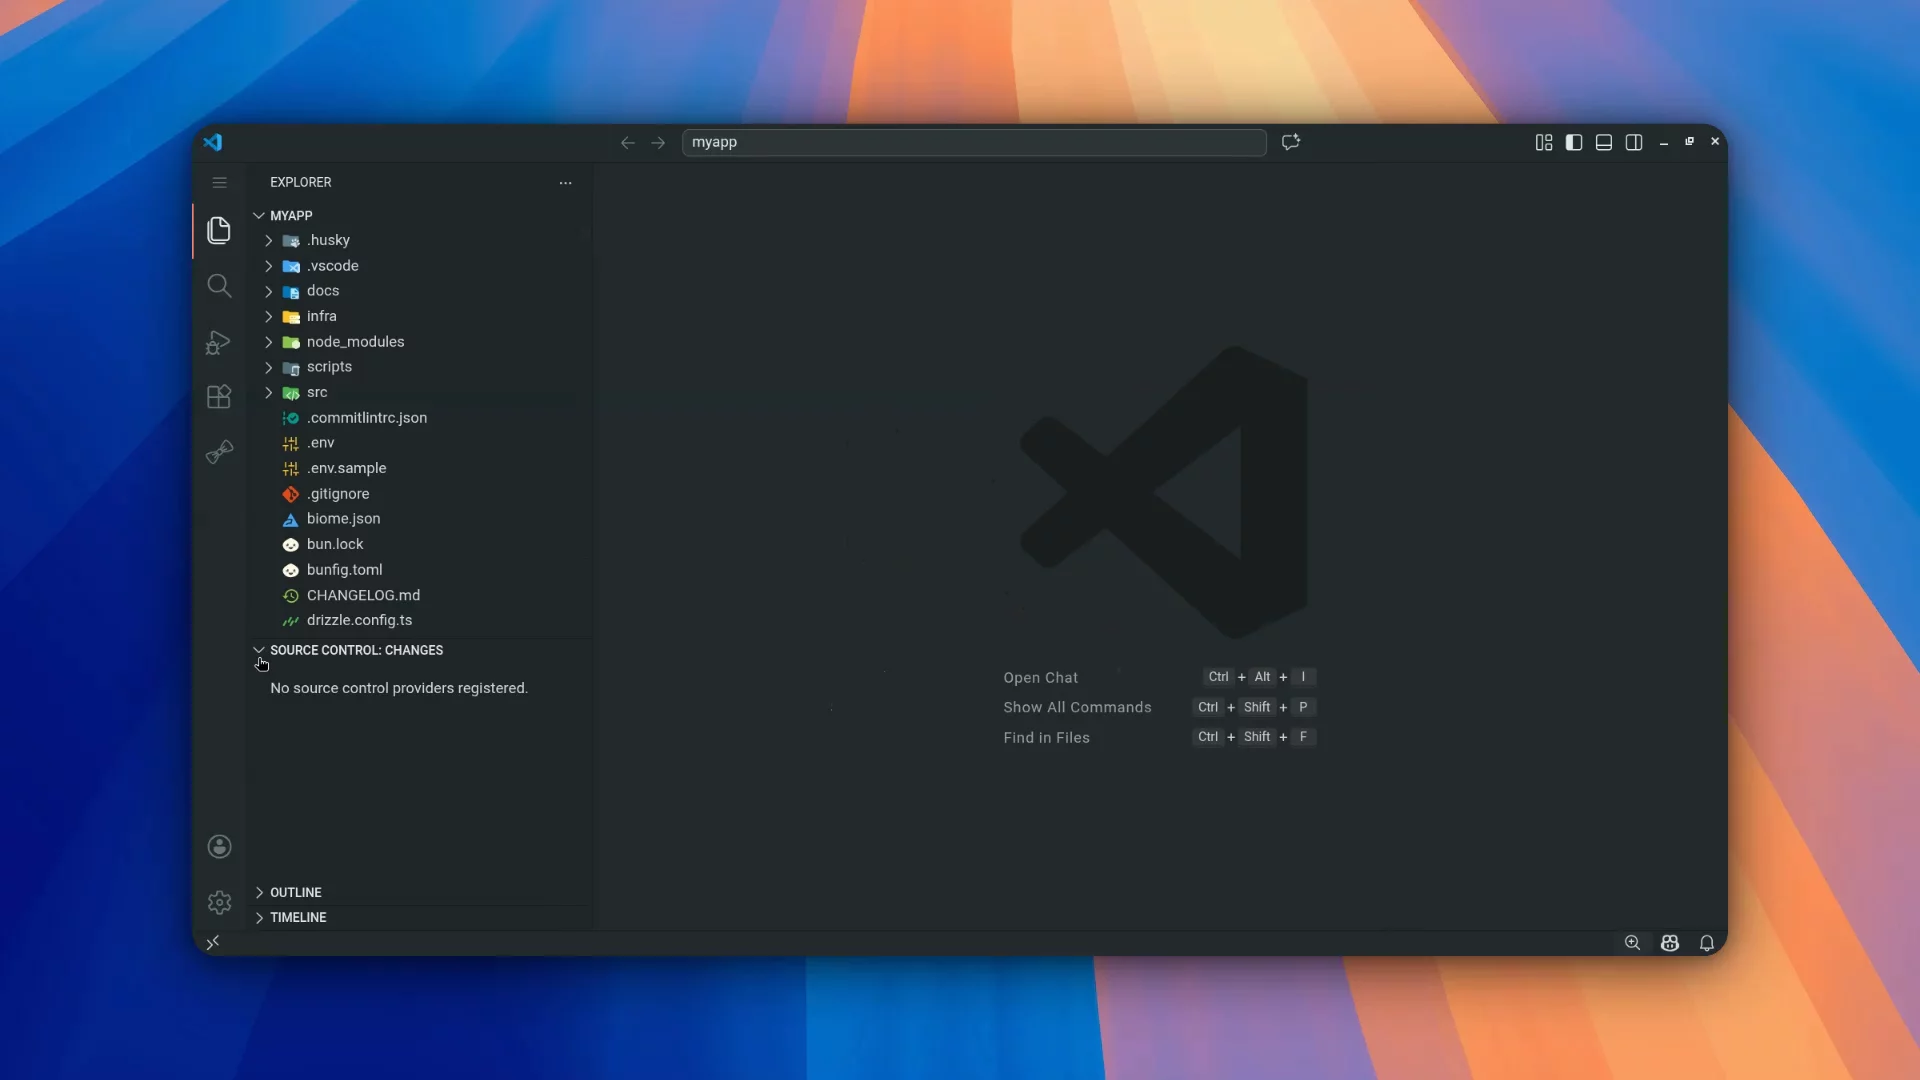Click the zoom magnifier icon in status bar

pos(1633,942)
